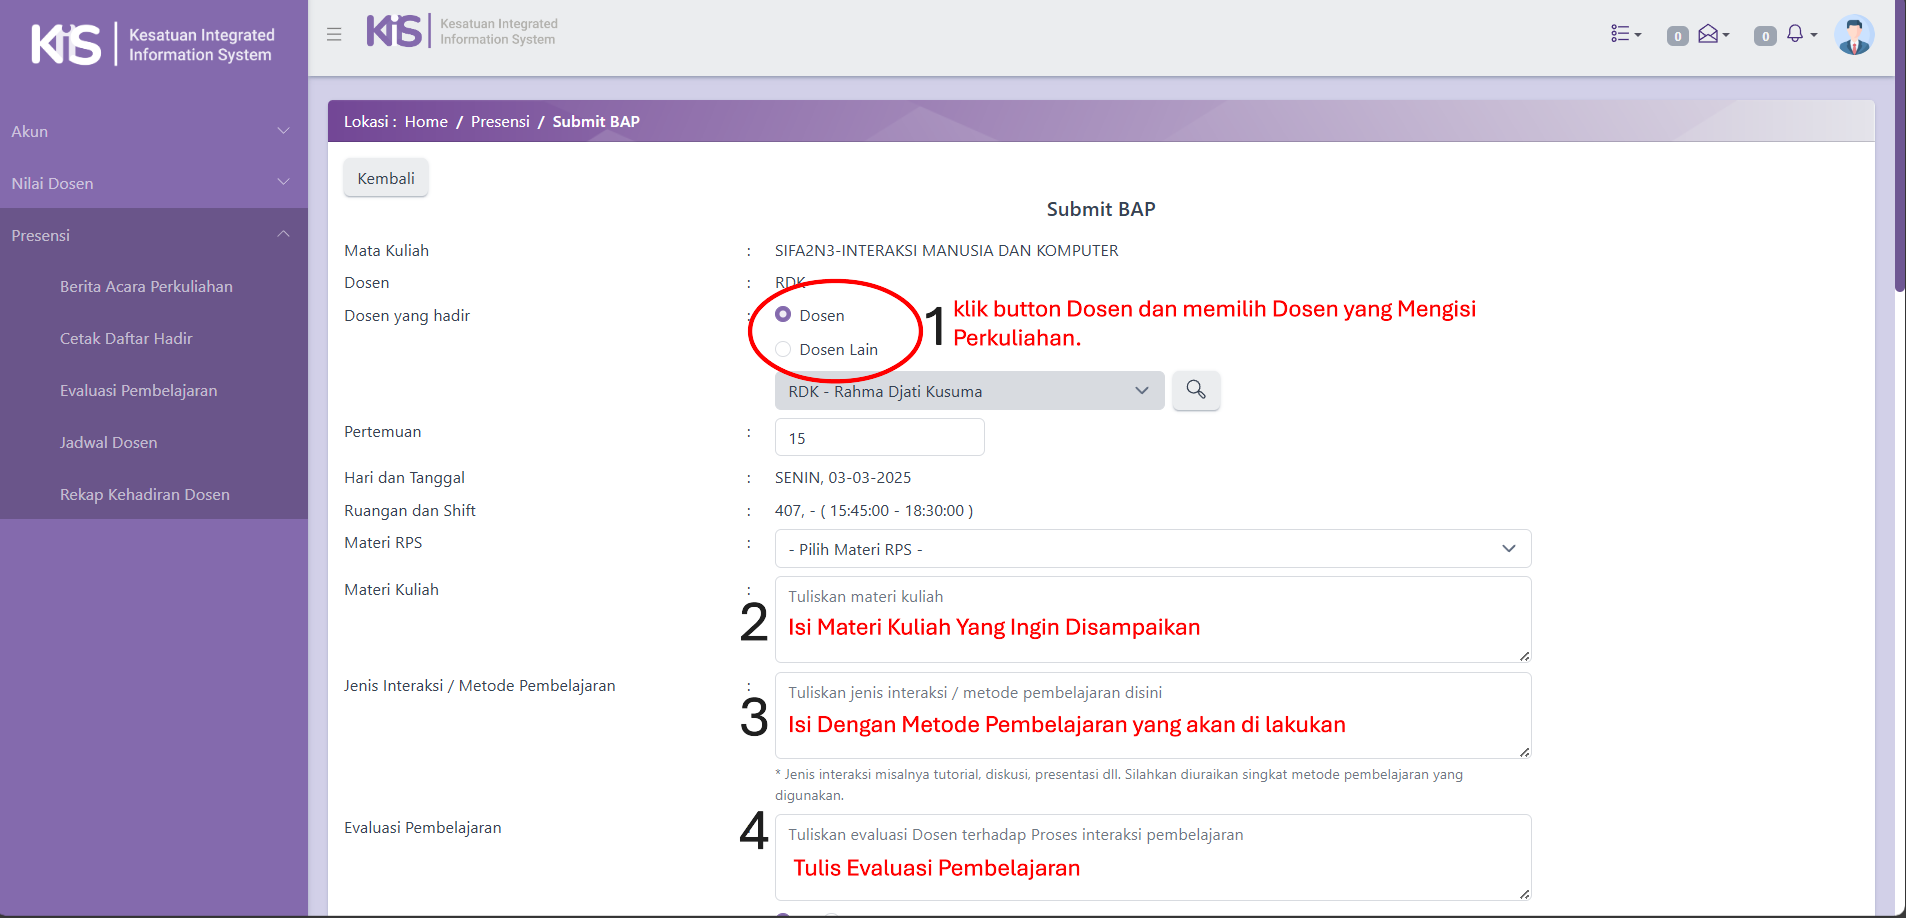Open Berita Acara Perkuliahan menu item

(x=146, y=287)
